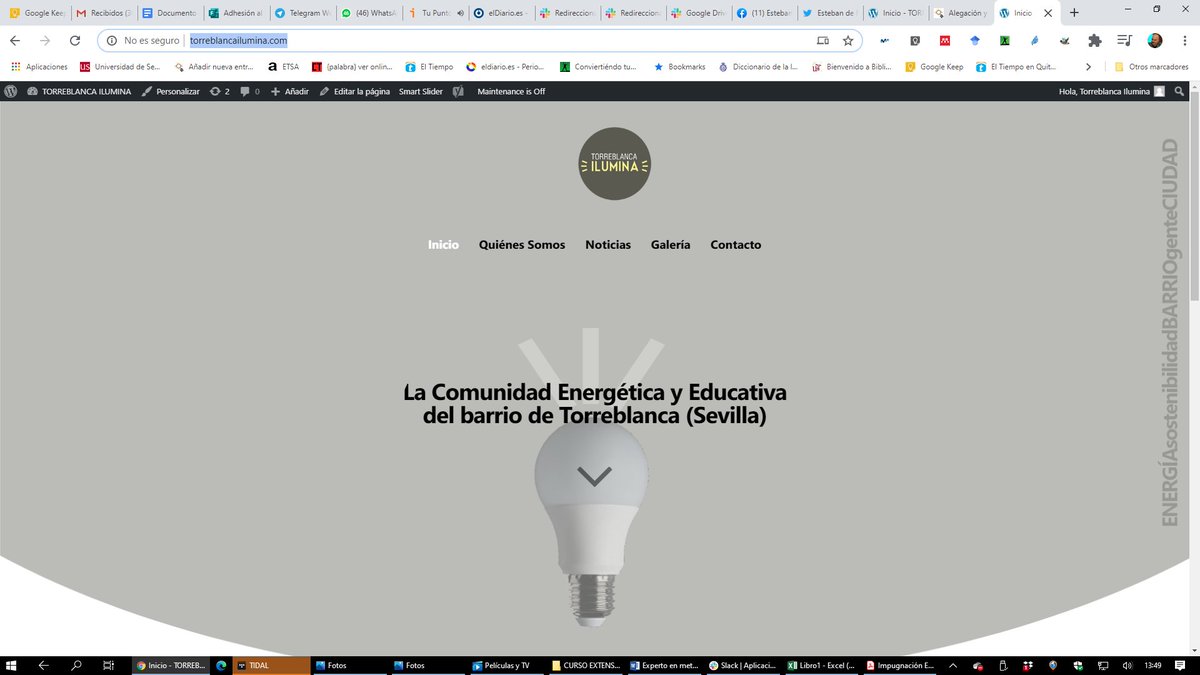
Task: Open El Tiempo bookmark
Action: (429, 67)
